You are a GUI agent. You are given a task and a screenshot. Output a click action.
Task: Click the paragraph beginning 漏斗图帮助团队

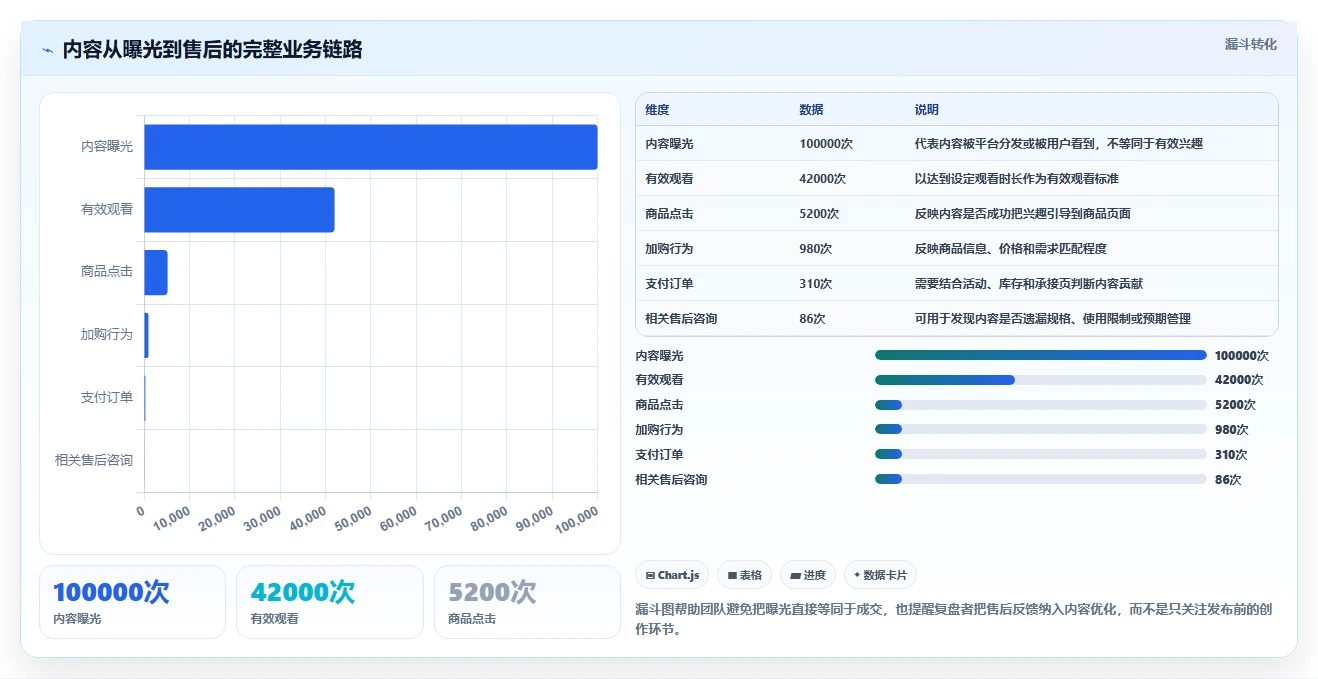954,620
